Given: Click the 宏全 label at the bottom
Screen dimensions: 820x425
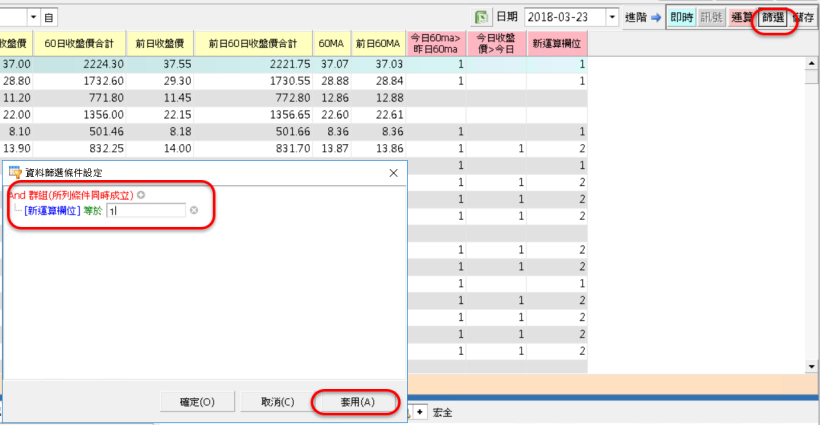Looking at the screenshot, I should point(442,413).
